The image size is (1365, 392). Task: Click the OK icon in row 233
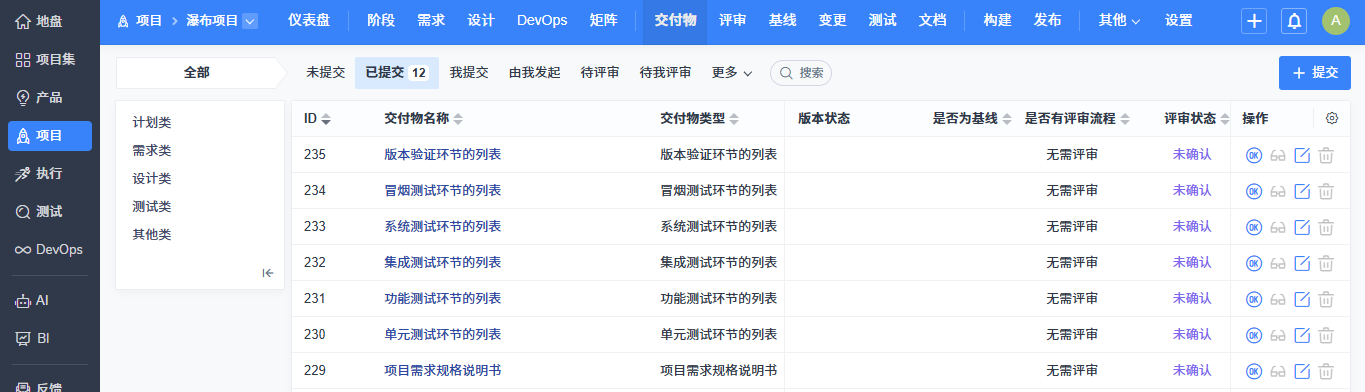[x=1254, y=227]
